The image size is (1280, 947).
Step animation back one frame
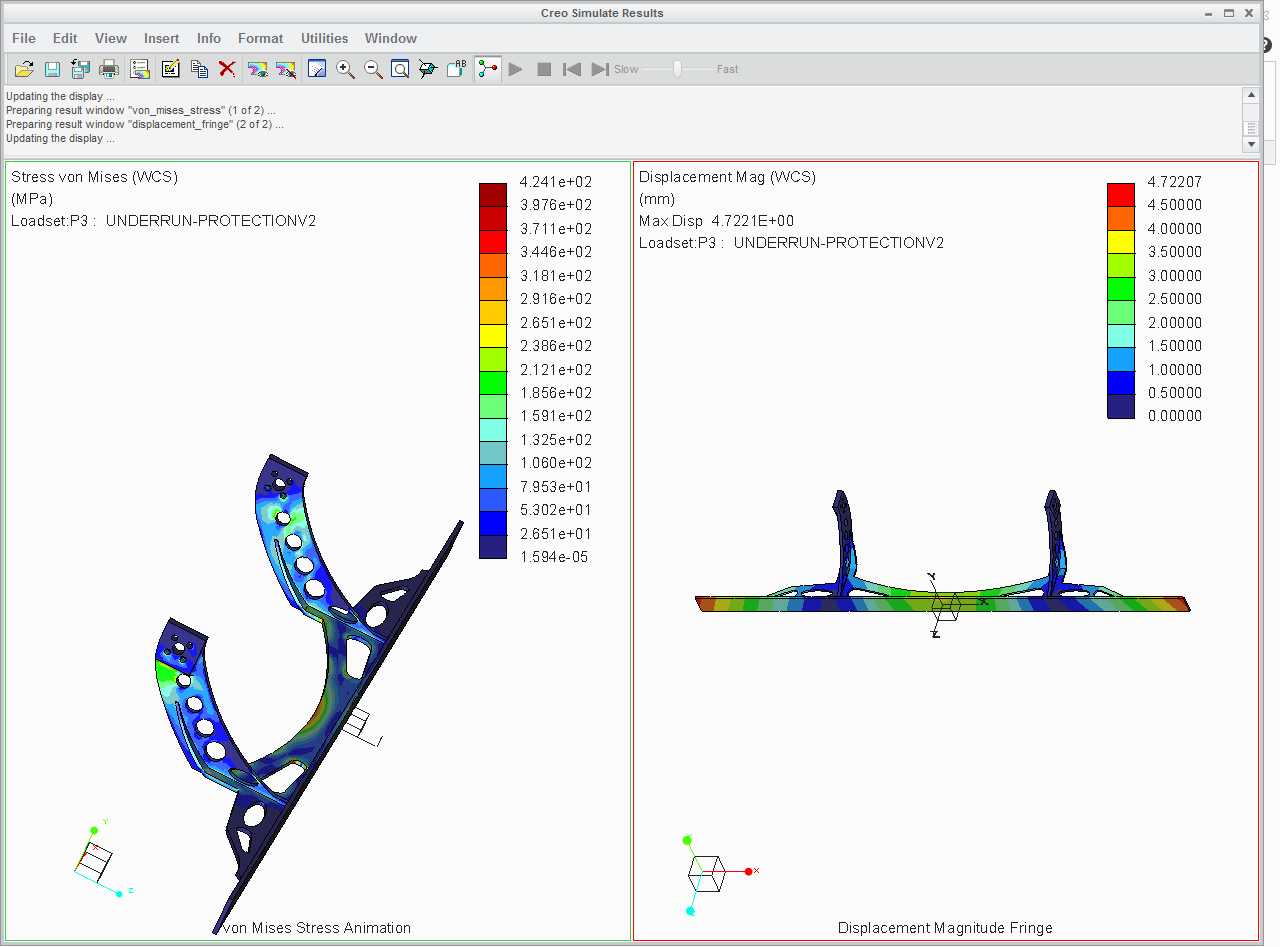point(572,69)
